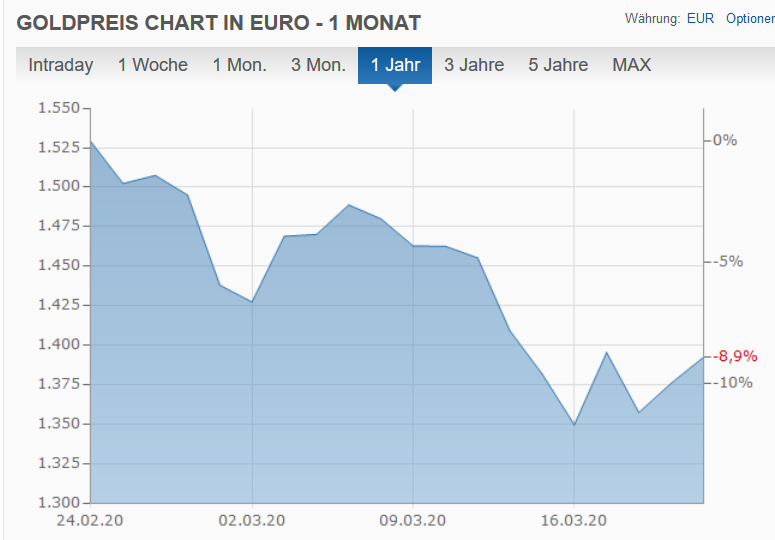Open the 1 Mon. tab
Screen dimensions: 775x540
click(239, 66)
